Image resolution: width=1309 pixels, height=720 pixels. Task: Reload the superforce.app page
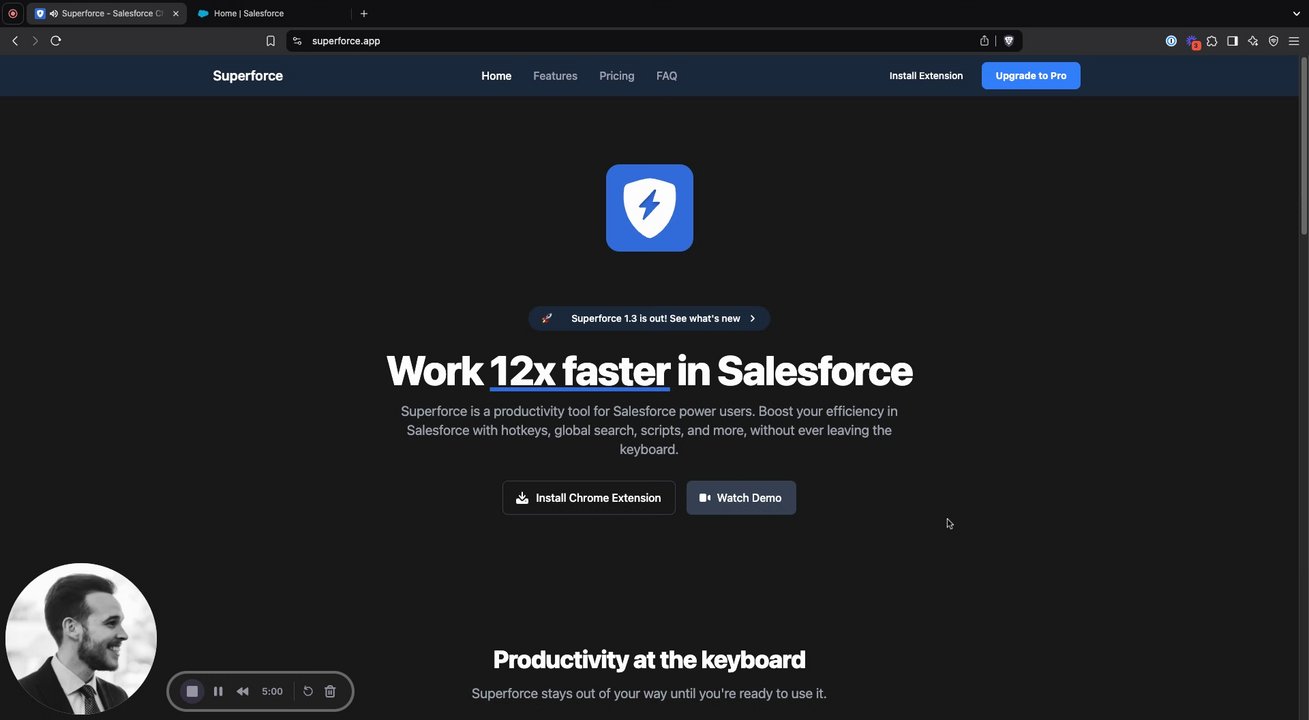56,41
